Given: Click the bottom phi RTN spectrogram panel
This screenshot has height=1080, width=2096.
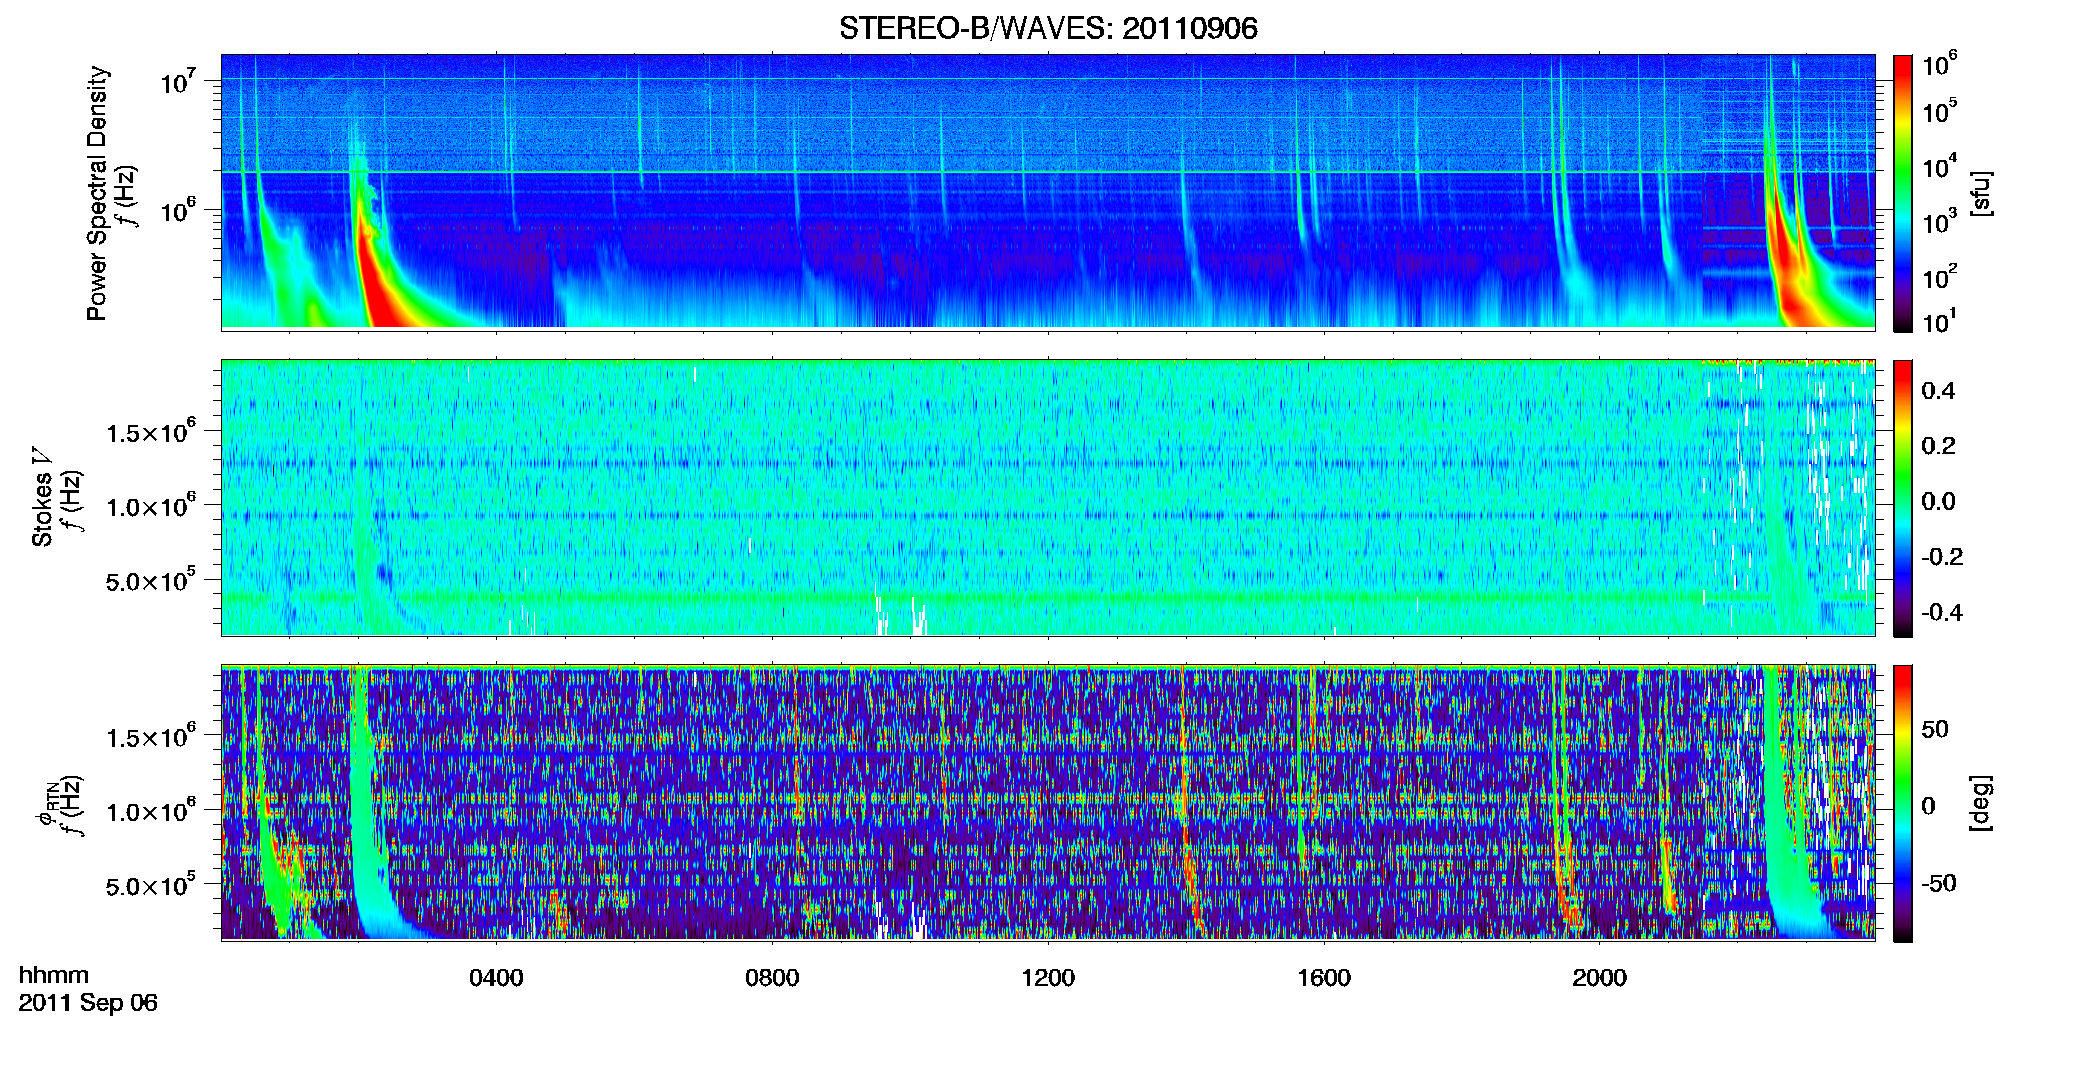Looking at the screenshot, I should coord(1048,802).
